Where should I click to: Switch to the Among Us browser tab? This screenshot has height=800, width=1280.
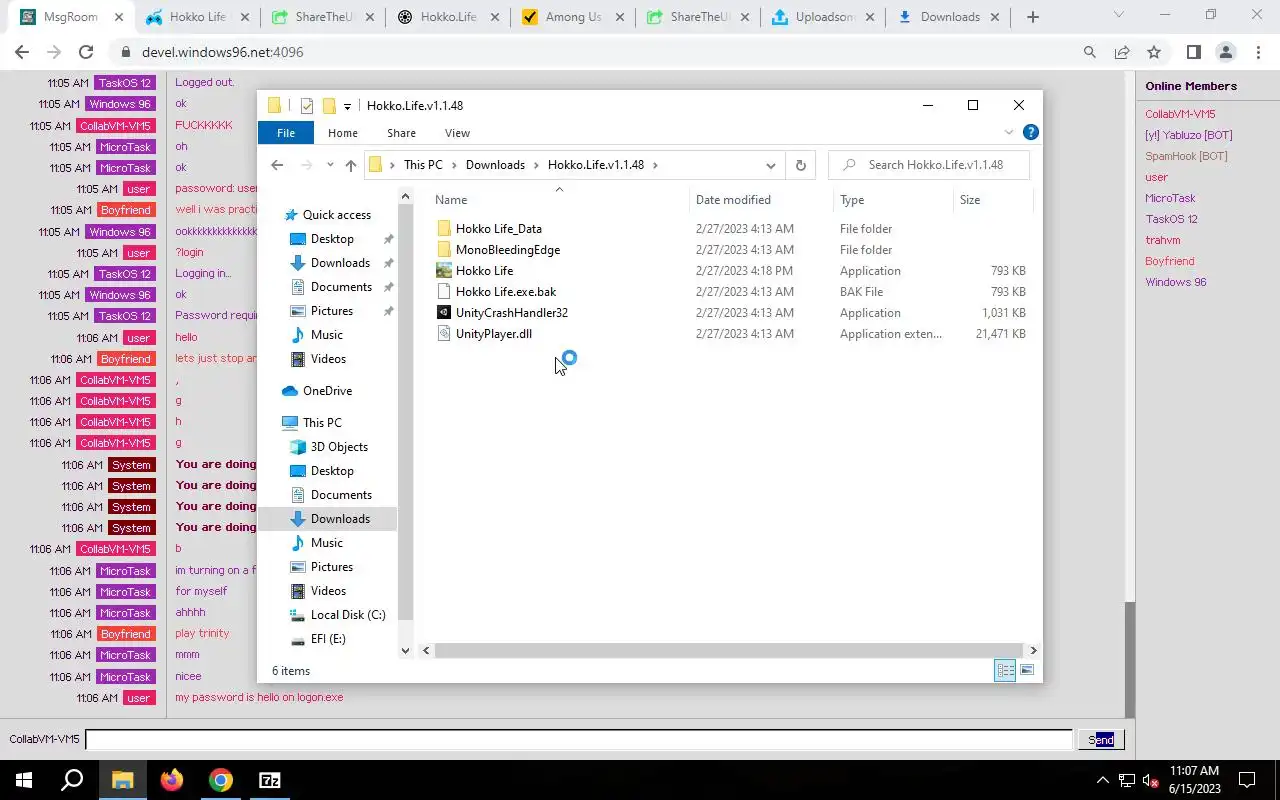pyautogui.click(x=573, y=17)
